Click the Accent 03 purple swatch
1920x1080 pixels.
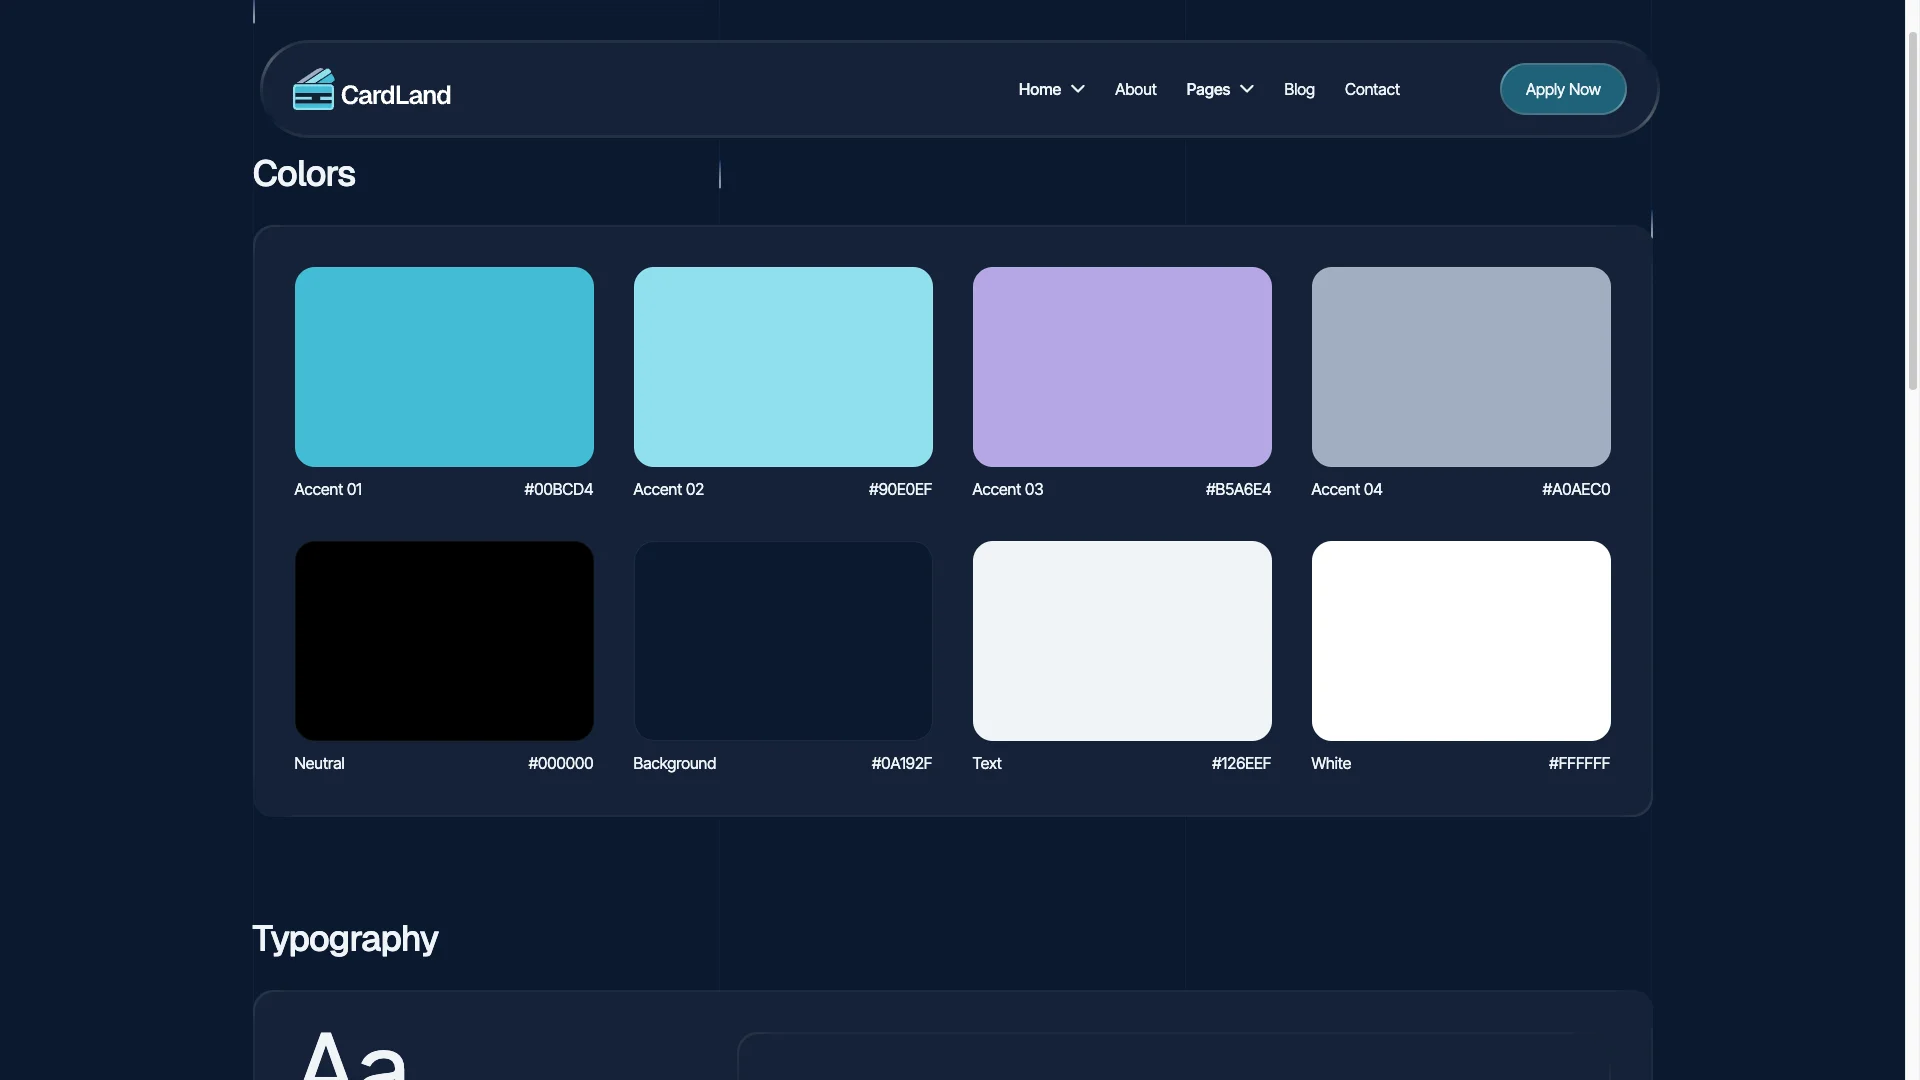click(x=1121, y=367)
